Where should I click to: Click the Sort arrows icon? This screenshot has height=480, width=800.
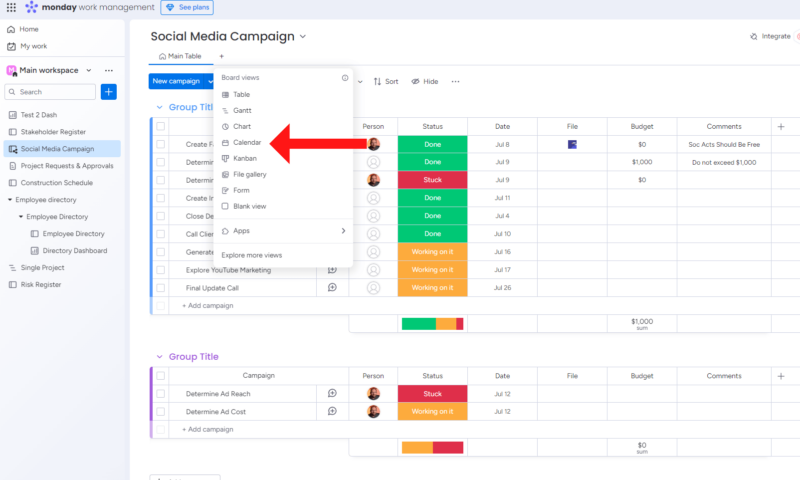tap(377, 82)
